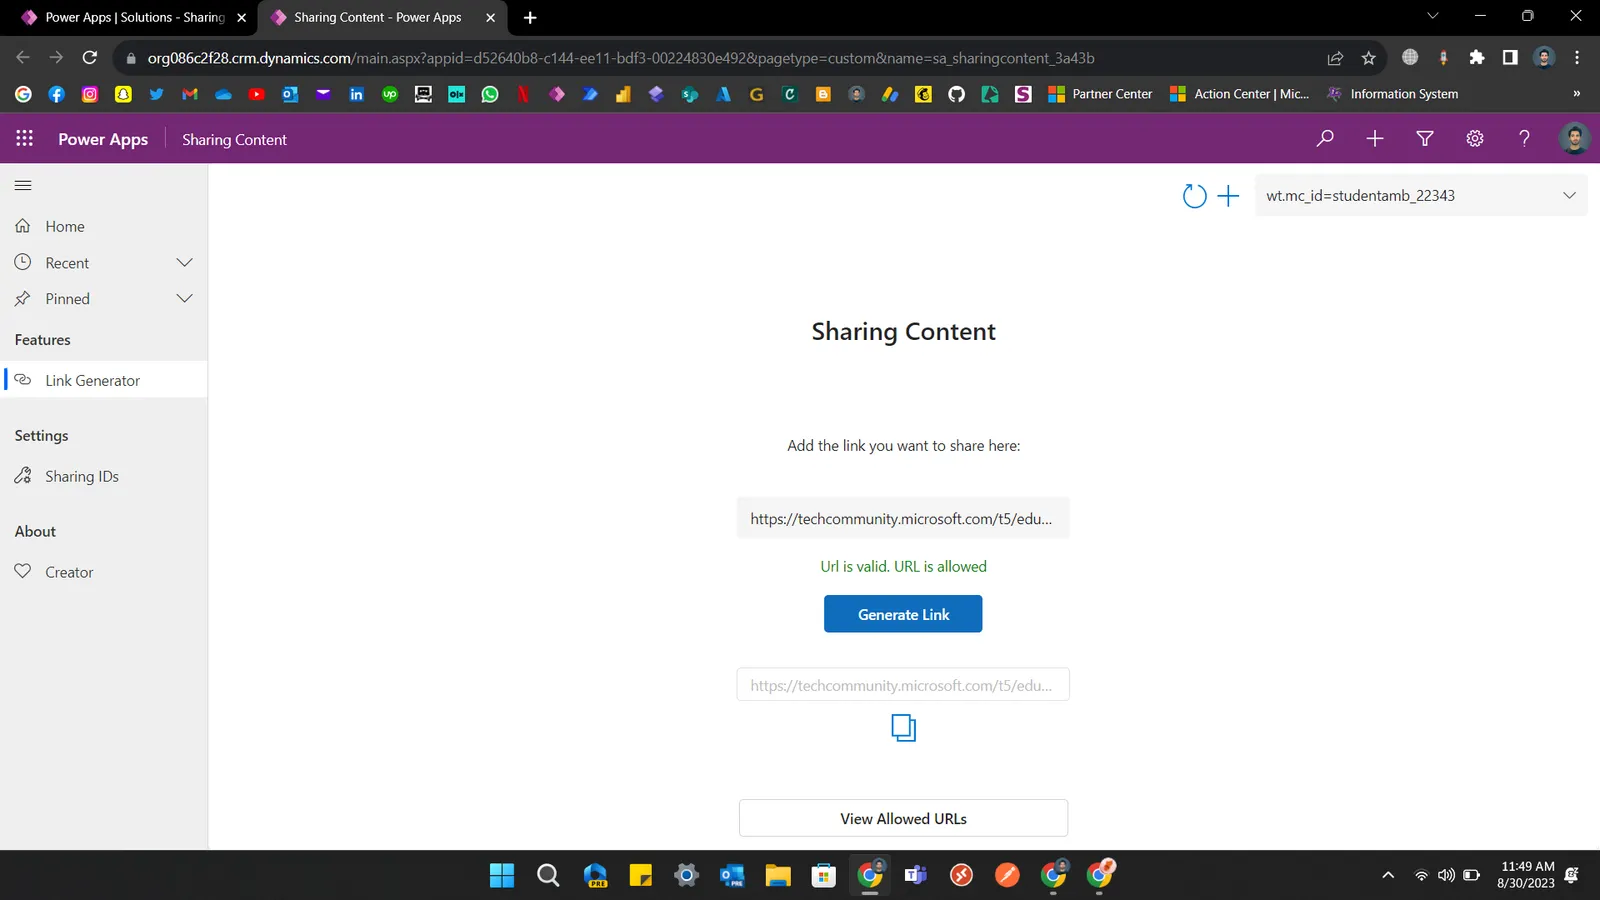Viewport: 1600px width, 900px height.
Task: Click the share icon in the address bar
Action: click(1335, 58)
